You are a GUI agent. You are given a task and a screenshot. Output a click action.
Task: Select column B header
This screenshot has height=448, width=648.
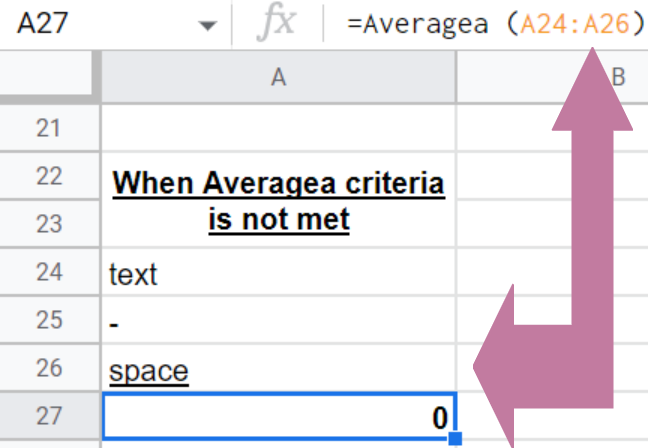tap(617, 77)
